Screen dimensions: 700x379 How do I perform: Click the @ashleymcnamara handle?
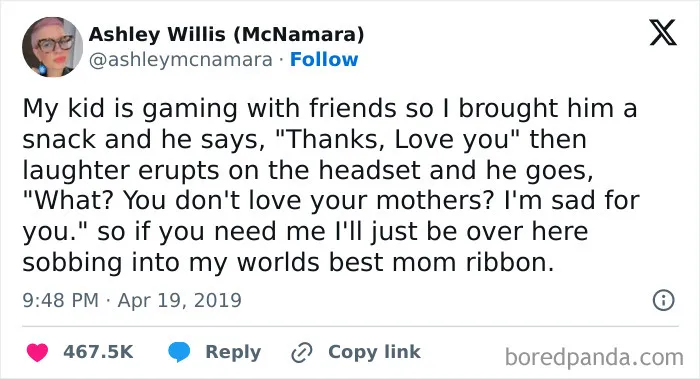click(x=180, y=60)
